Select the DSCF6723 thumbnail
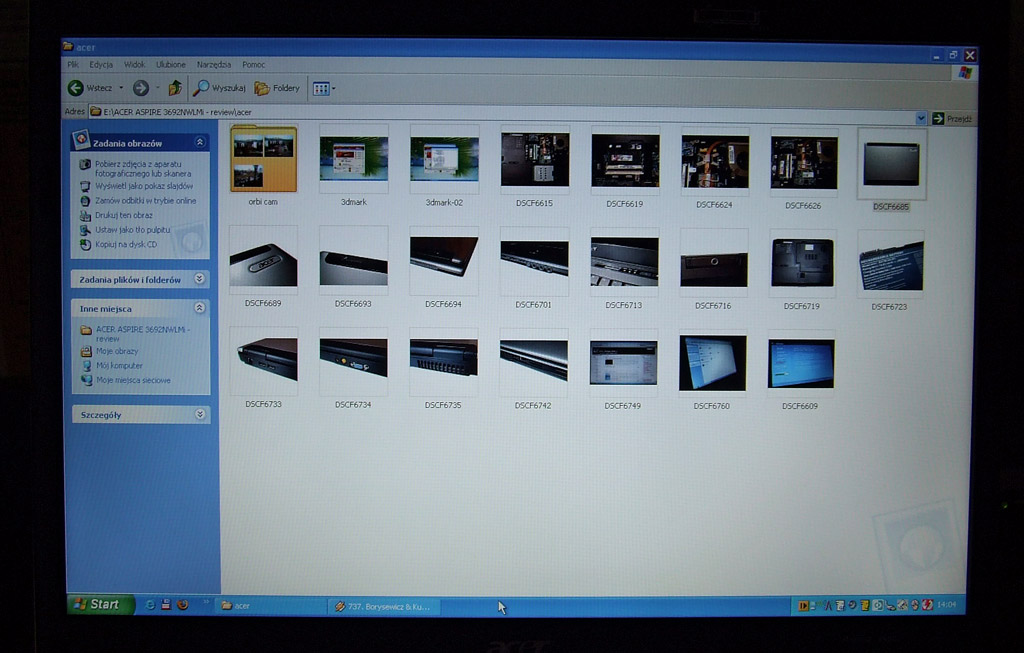The image size is (1024, 653). (890, 264)
